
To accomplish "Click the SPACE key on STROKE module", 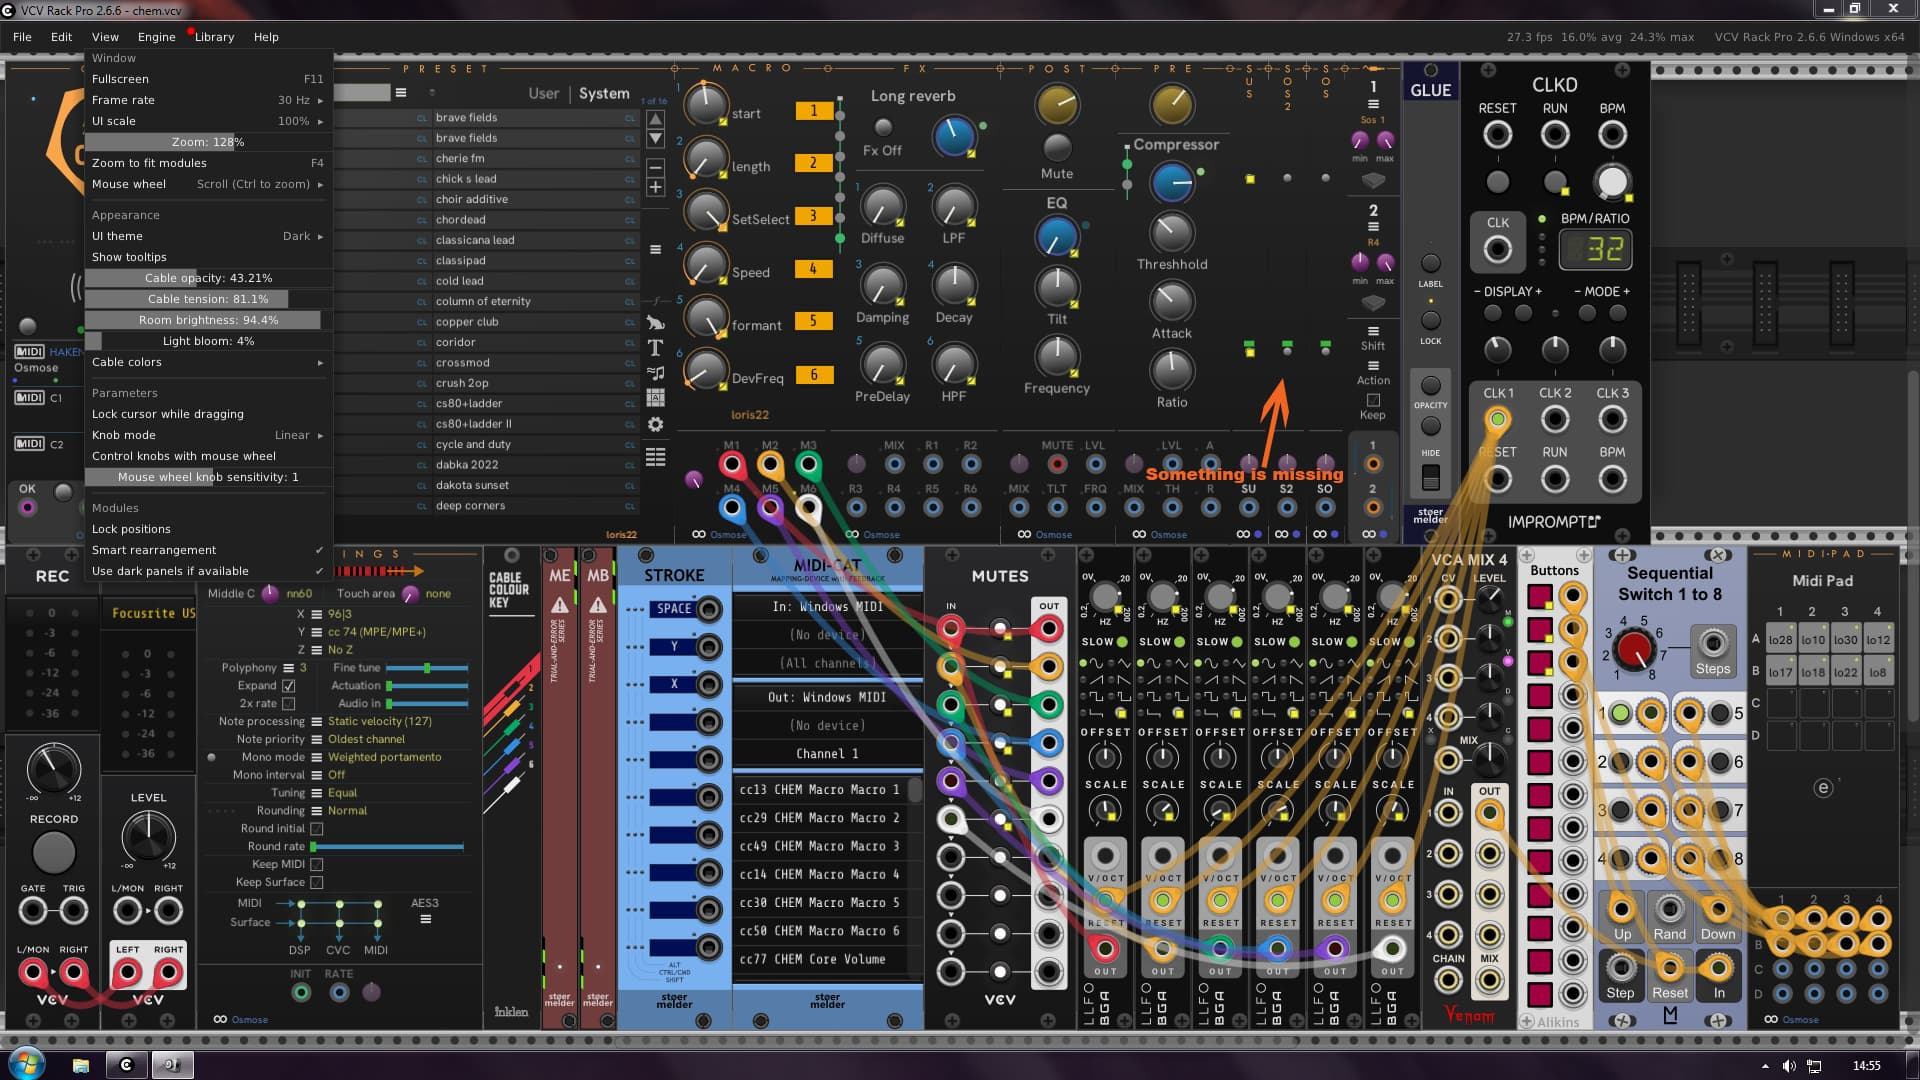I will (674, 608).
